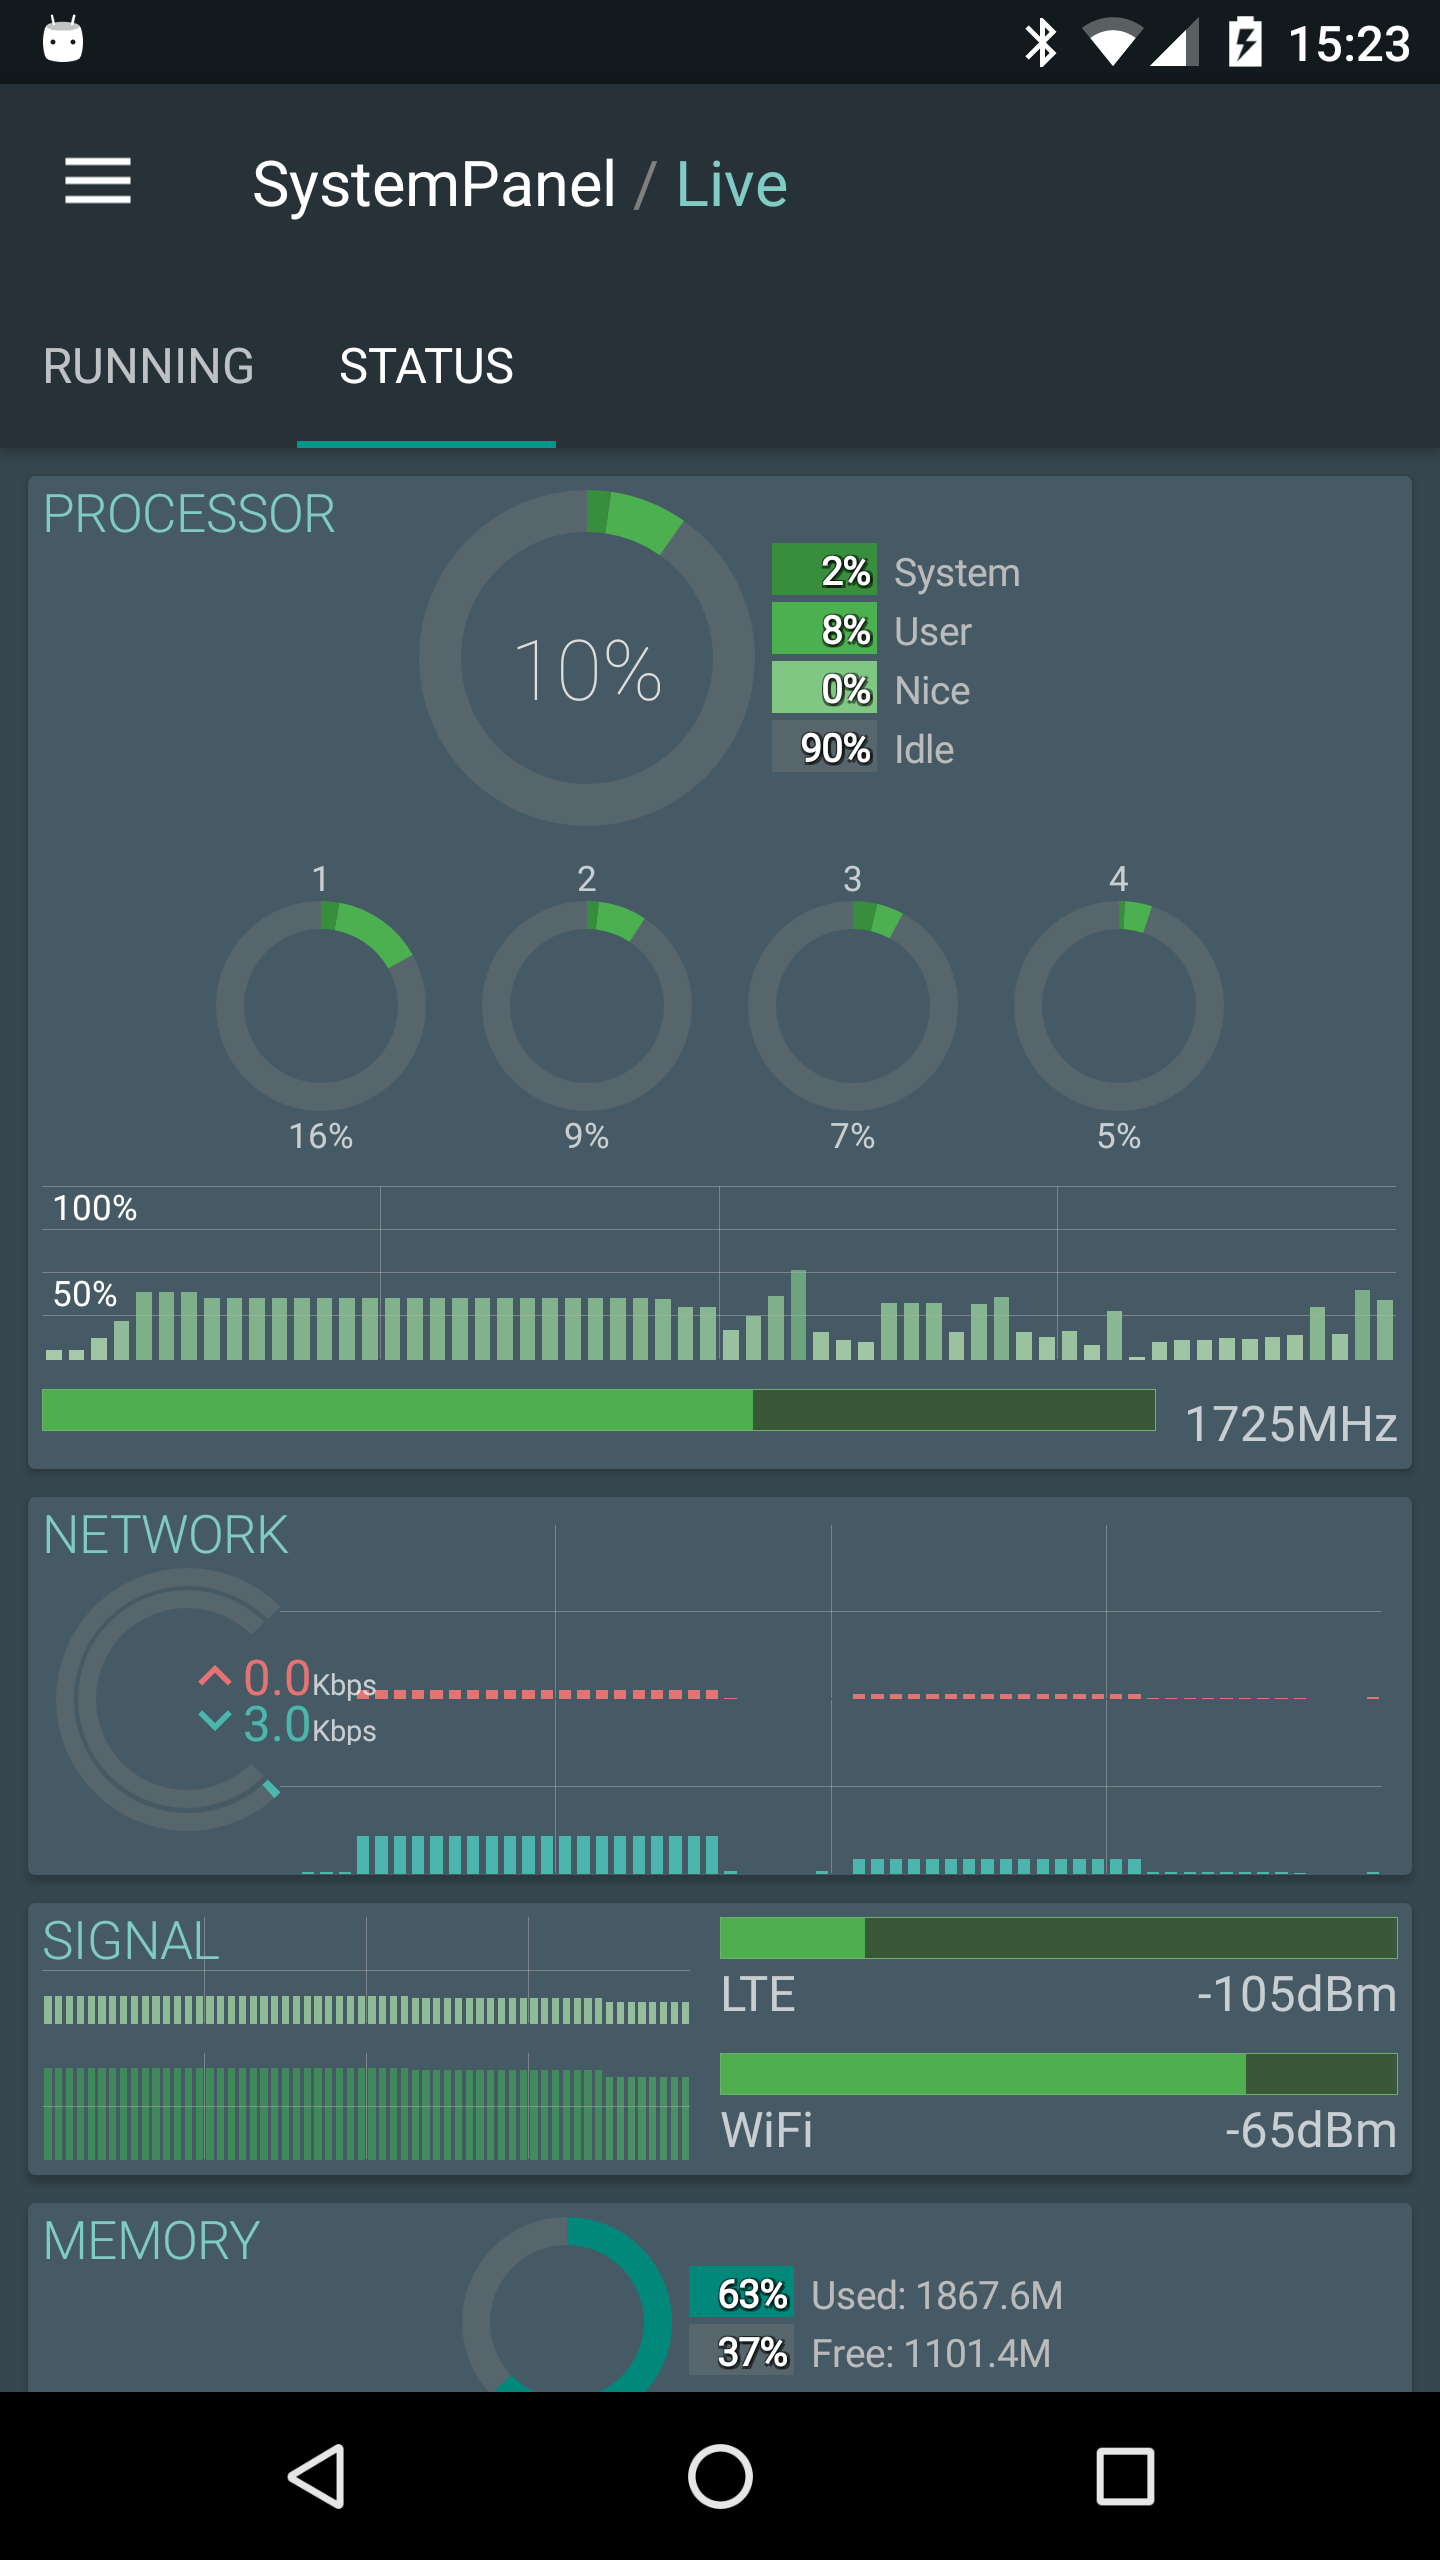Image resolution: width=1440 pixels, height=2560 pixels.
Task: Tap the 90% Idle legend entry
Action: 863,747
